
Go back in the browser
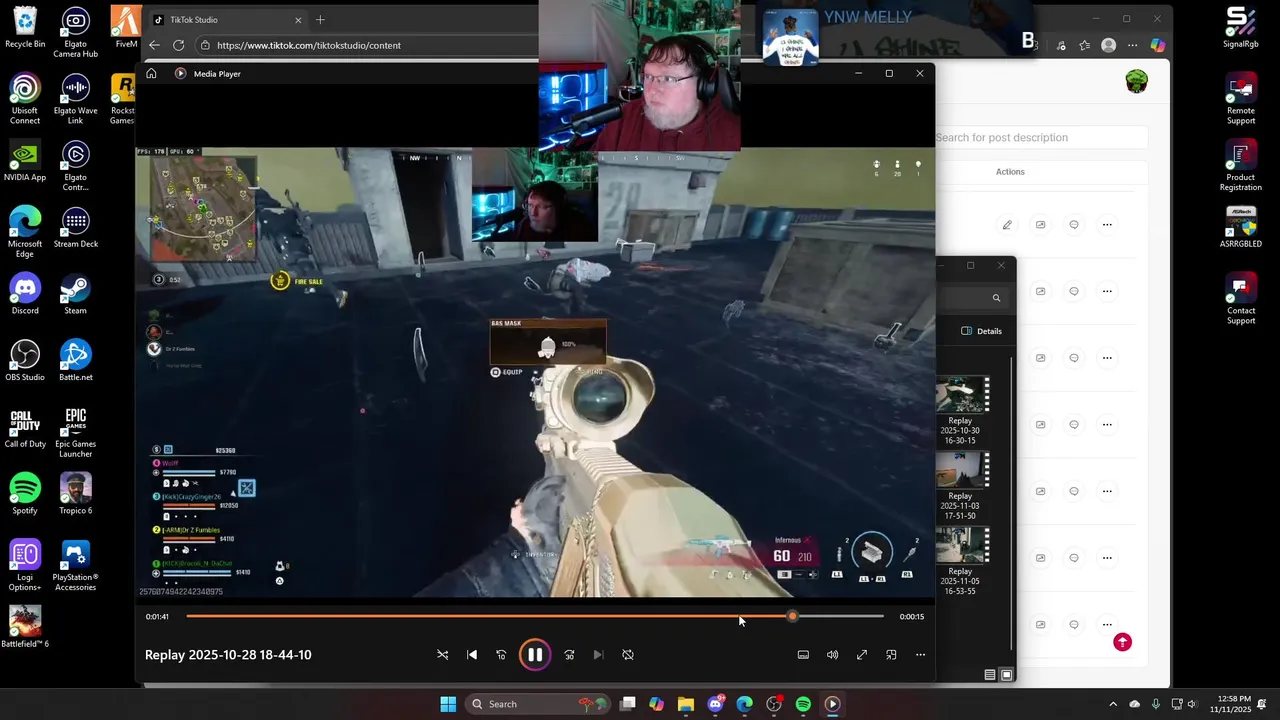click(x=154, y=45)
